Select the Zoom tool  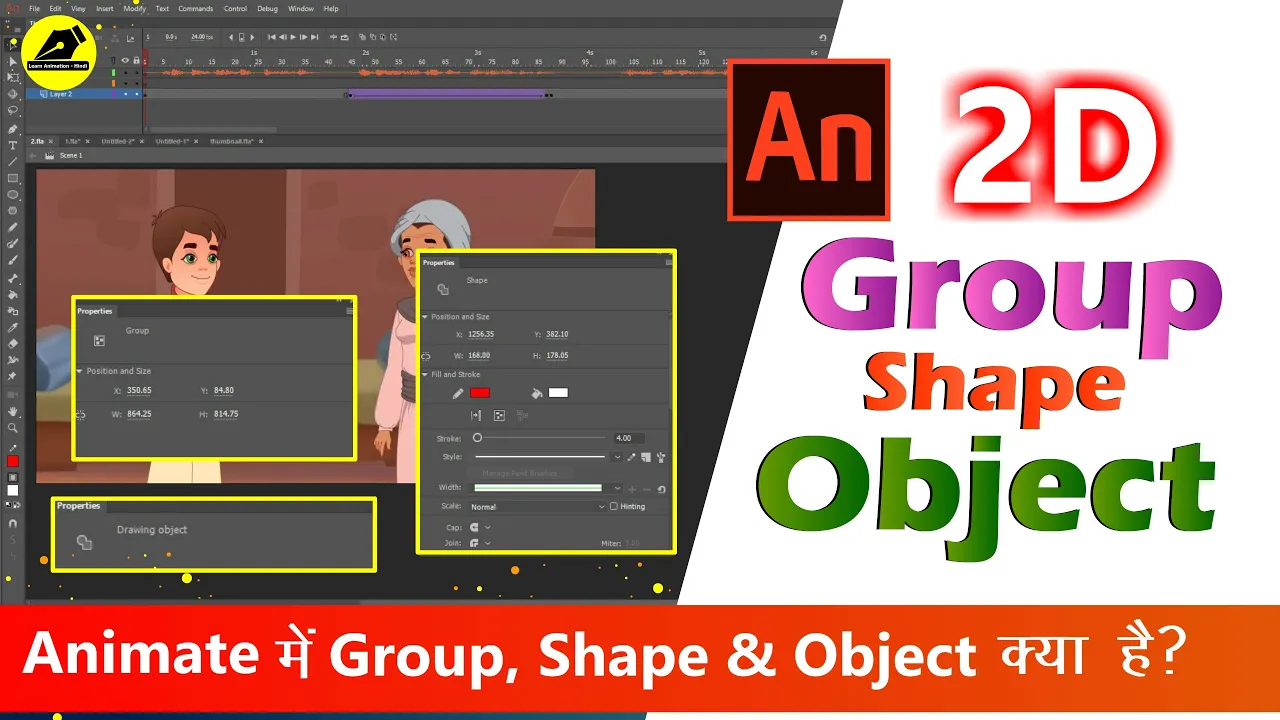click(13, 427)
